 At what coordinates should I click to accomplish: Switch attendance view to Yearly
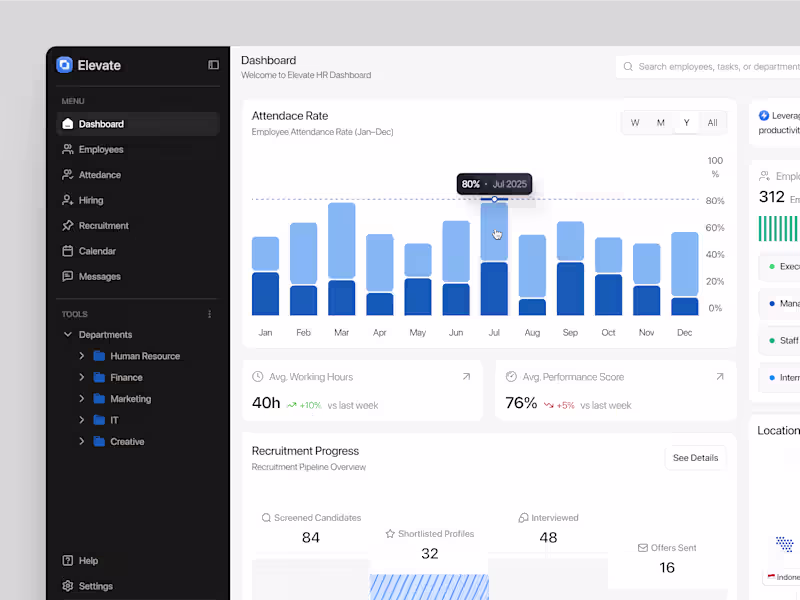click(686, 122)
